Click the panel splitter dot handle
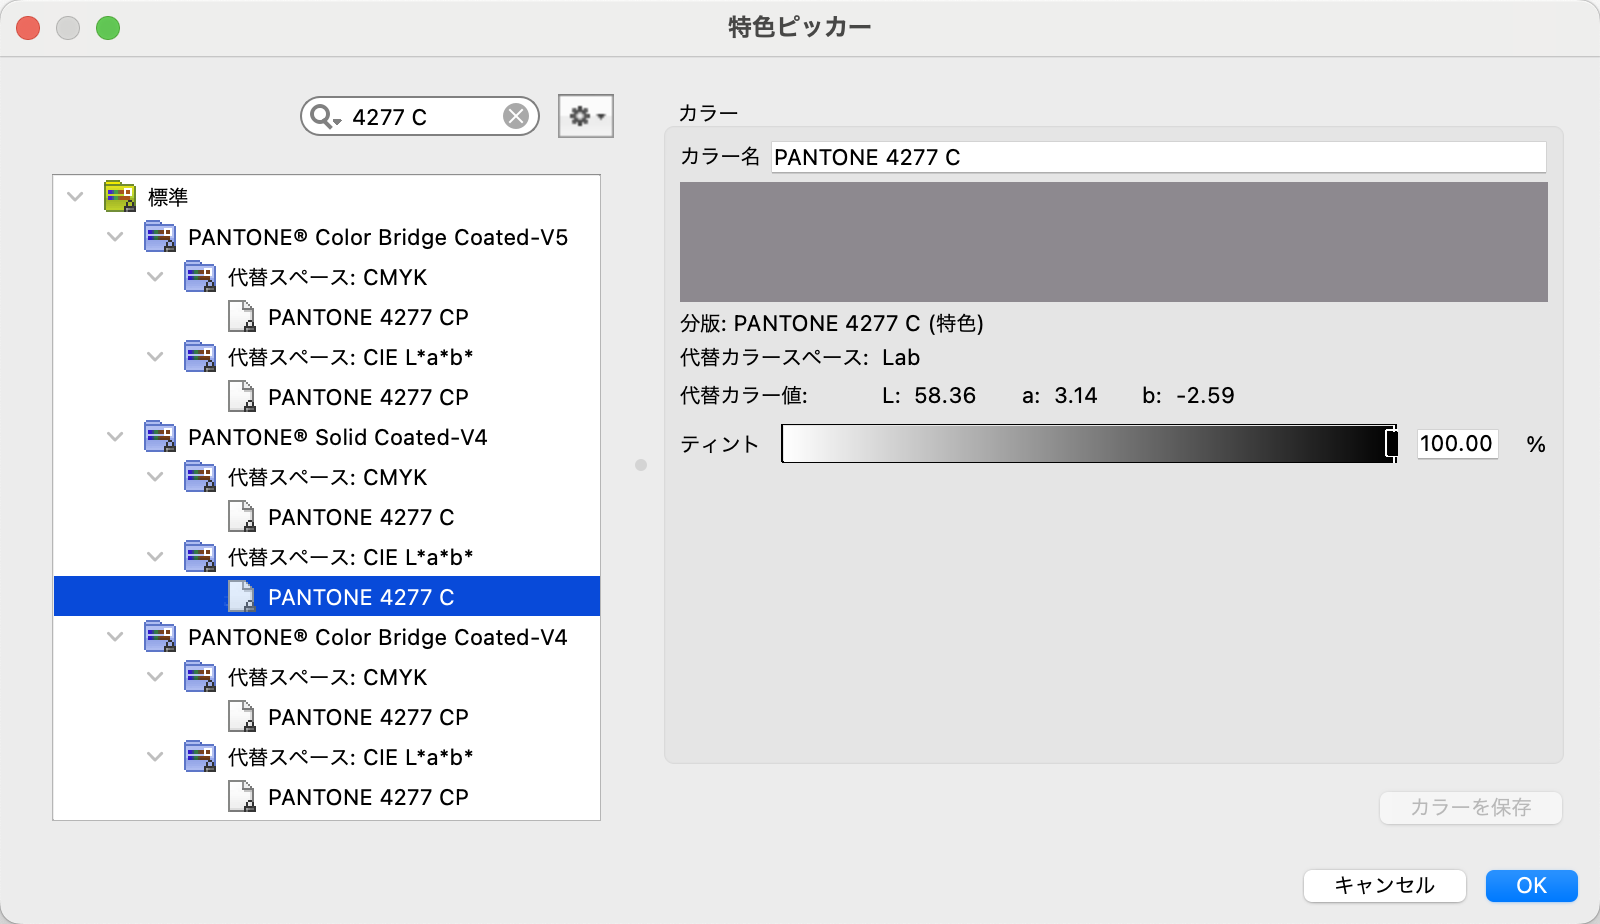 click(x=641, y=465)
